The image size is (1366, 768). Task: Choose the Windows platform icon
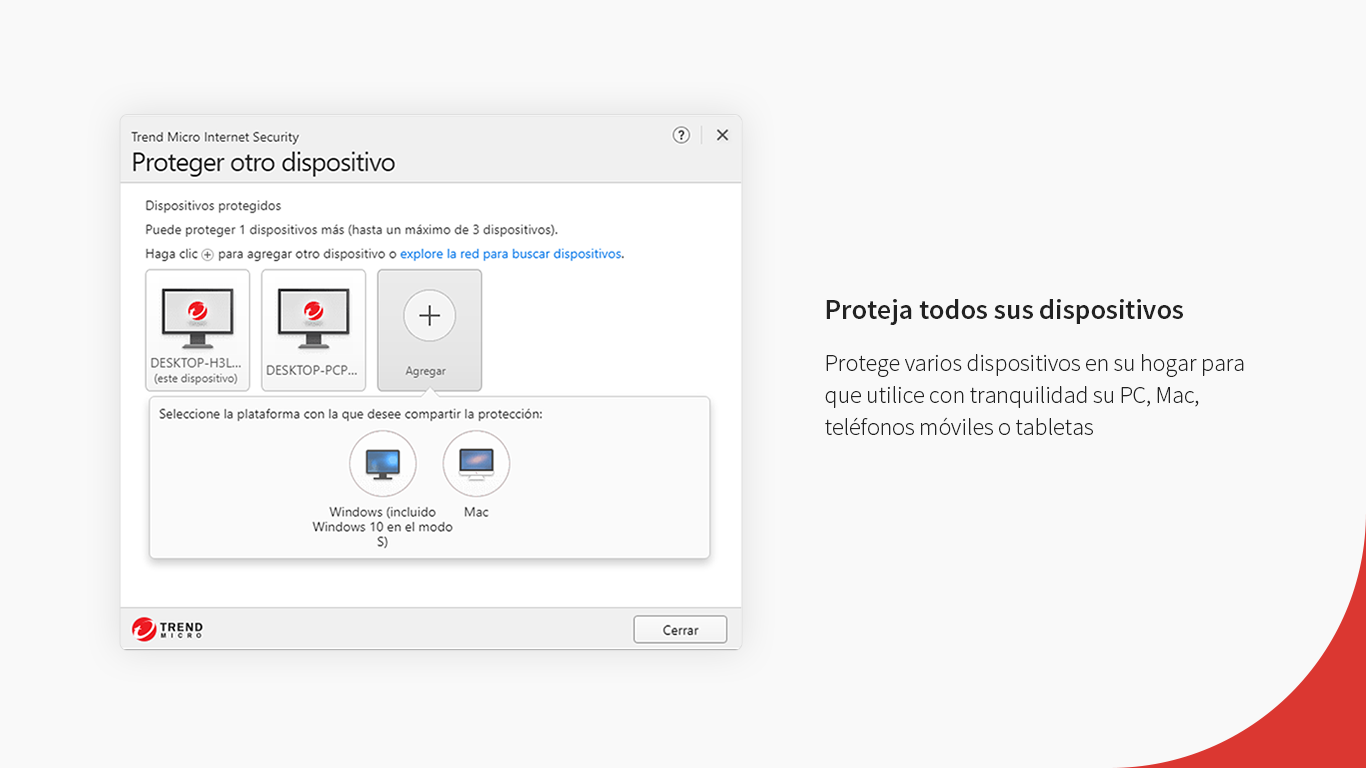point(382,464)
